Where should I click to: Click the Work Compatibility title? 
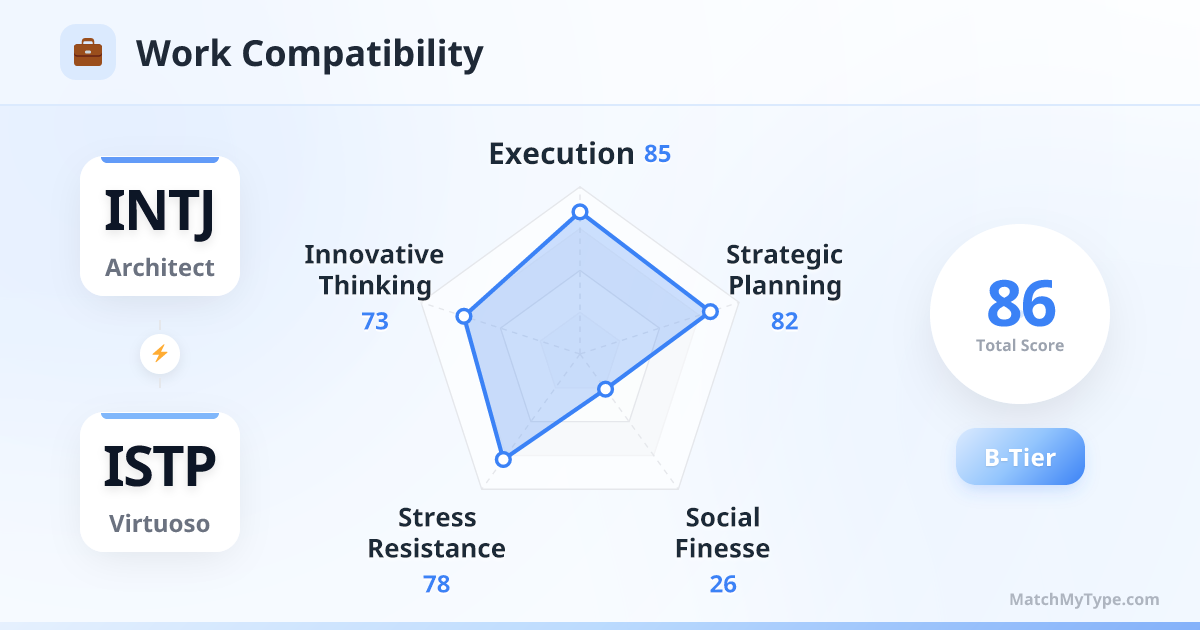309,53
